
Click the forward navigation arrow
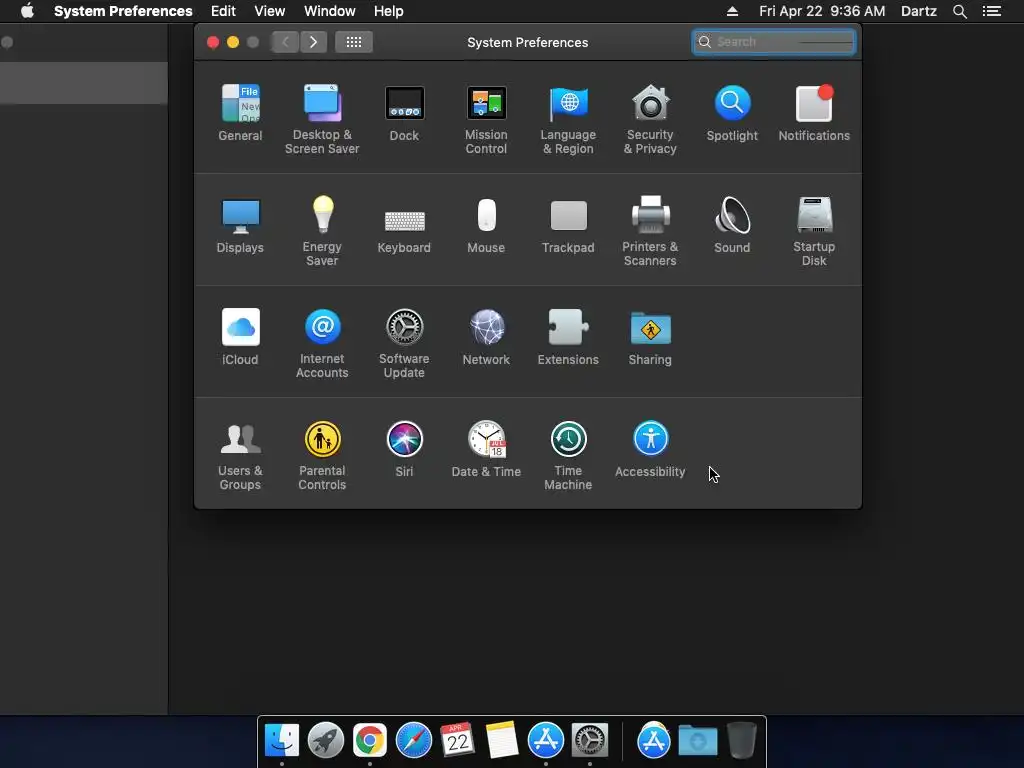pyautogui.click(x=313, y=42)
